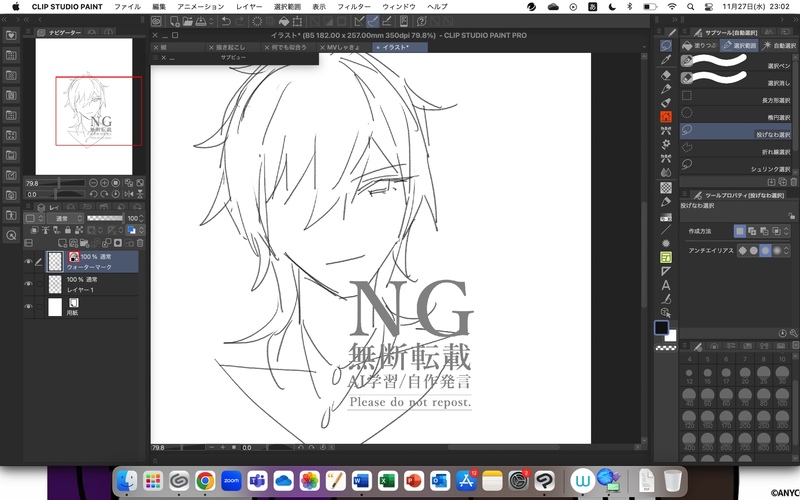
Task: Select the 長方形選択 sub tool
Action: click(x=736, y=96)
